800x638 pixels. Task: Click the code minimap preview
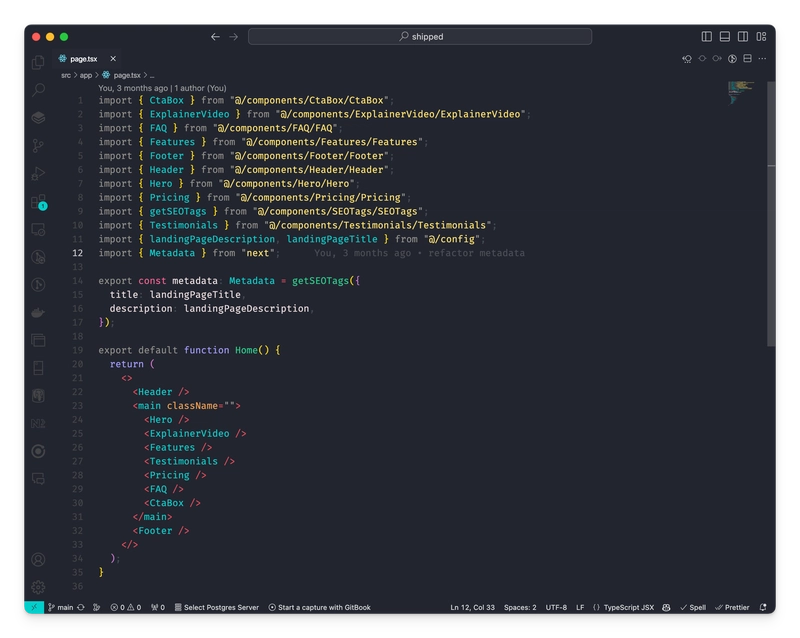click(x=740, y=92)
